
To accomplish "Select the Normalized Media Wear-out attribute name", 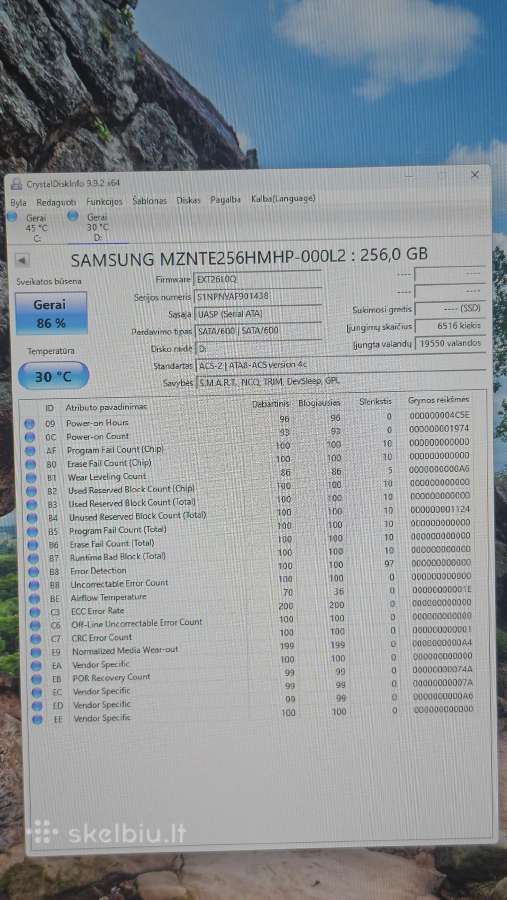I will 125,651.
